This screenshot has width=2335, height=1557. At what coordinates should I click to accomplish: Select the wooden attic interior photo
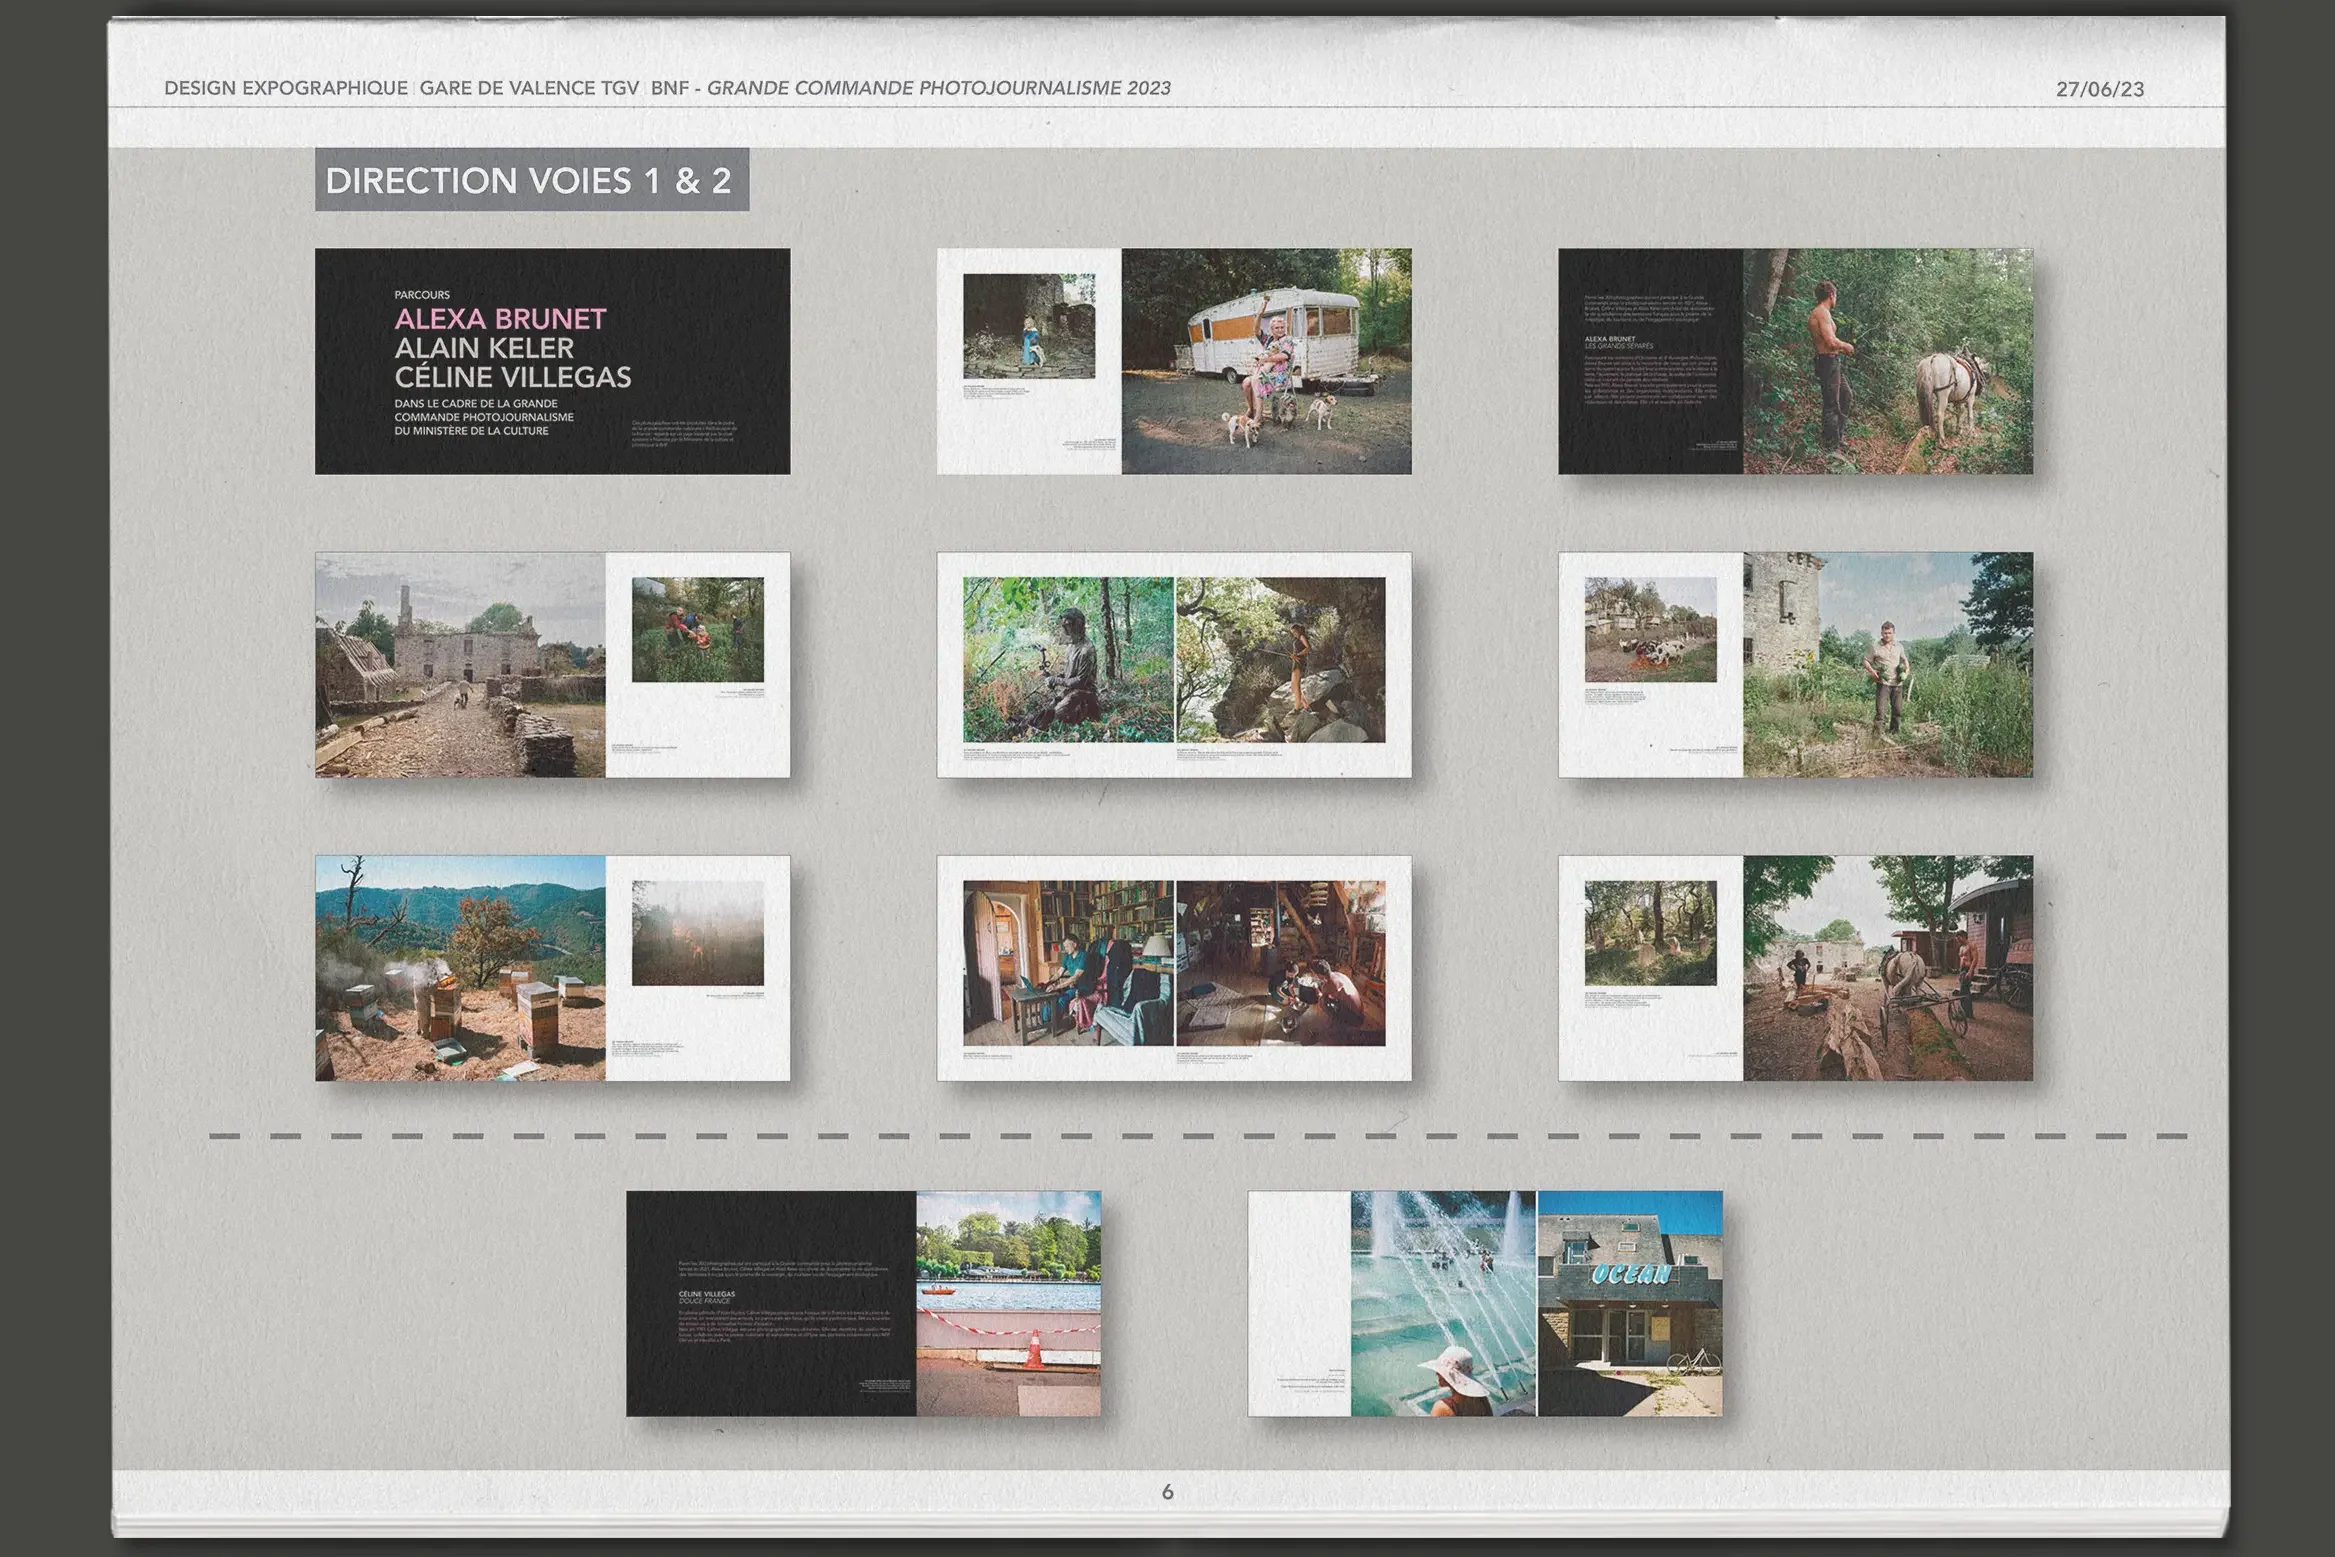(1281, 963)
